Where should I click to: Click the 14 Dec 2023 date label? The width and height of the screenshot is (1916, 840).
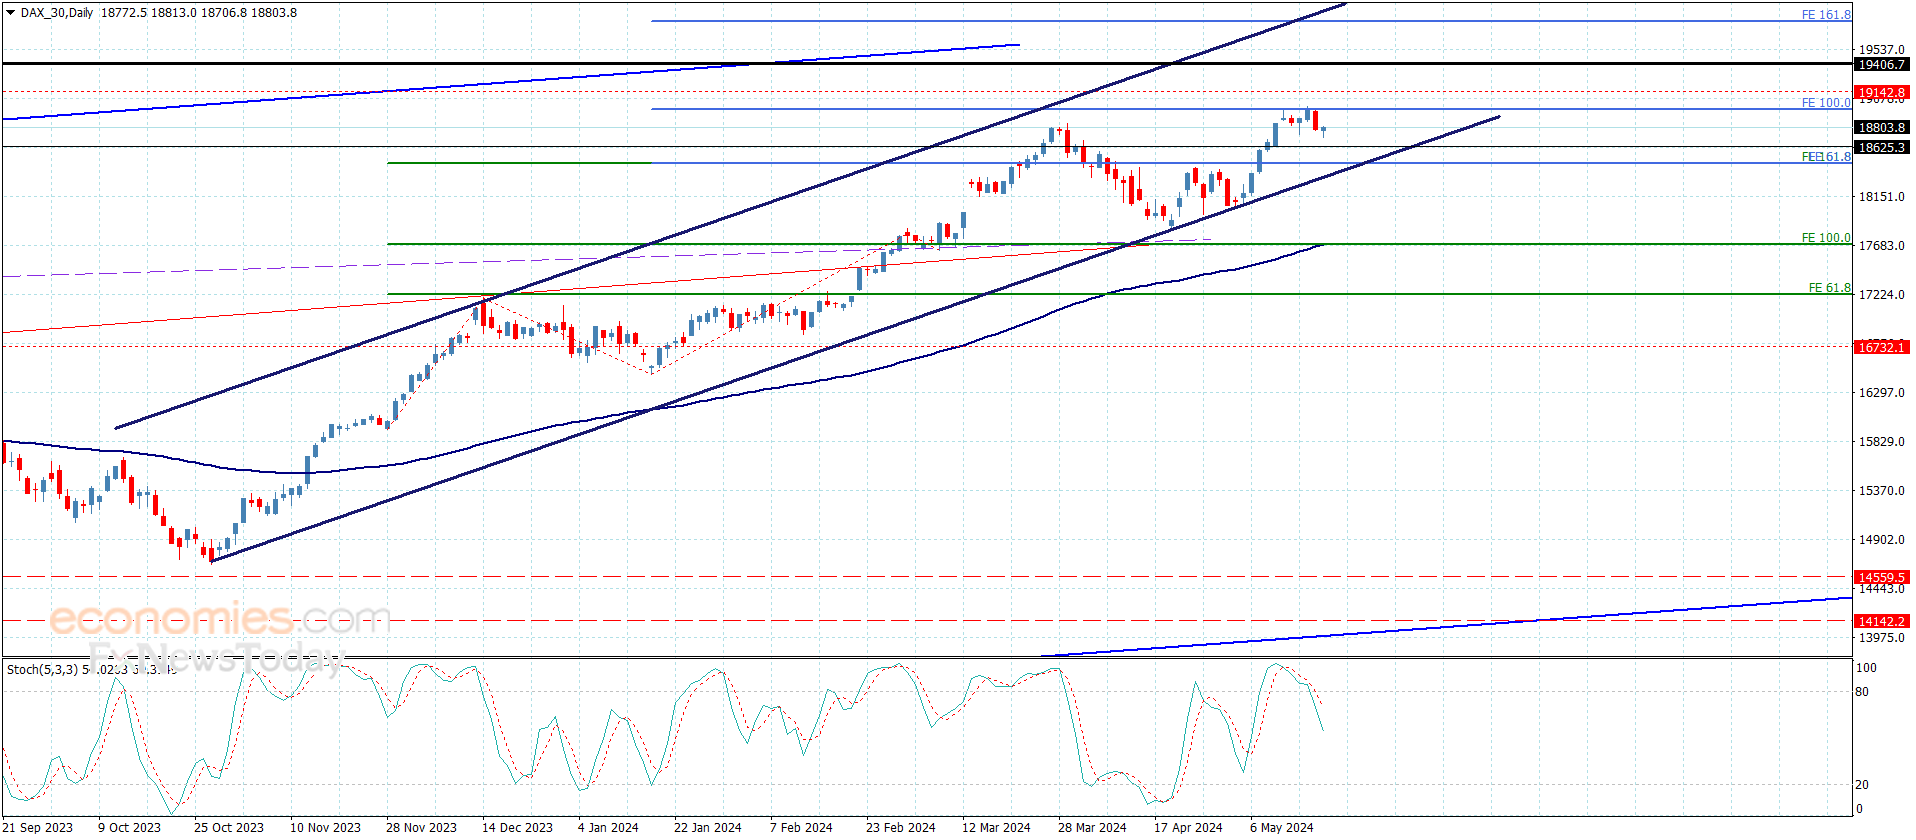point(517,827)
